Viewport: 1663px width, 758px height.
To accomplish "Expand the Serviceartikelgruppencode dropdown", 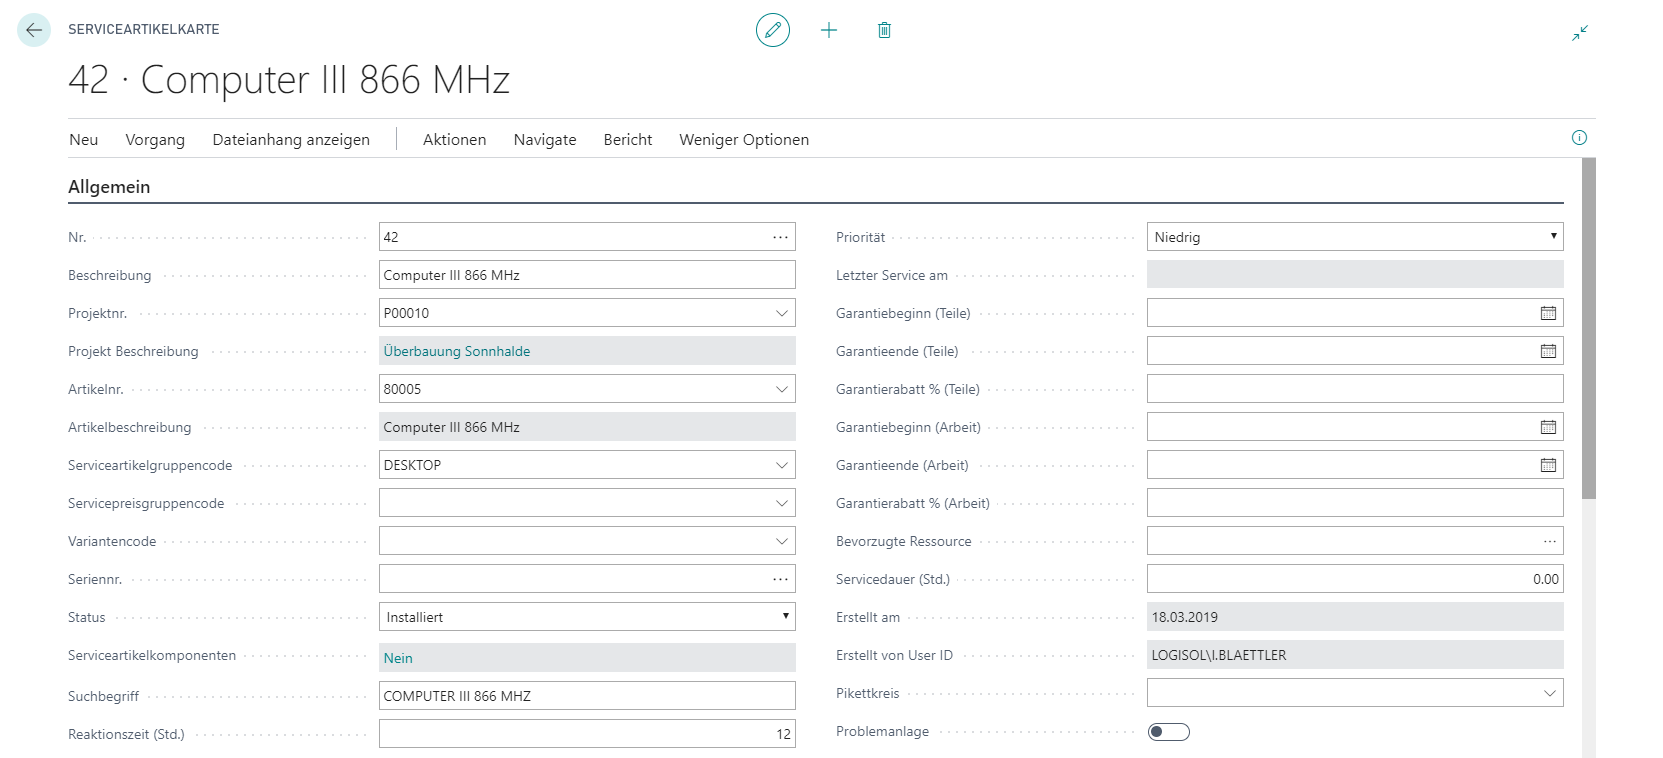I will click(x=782, y=465).
